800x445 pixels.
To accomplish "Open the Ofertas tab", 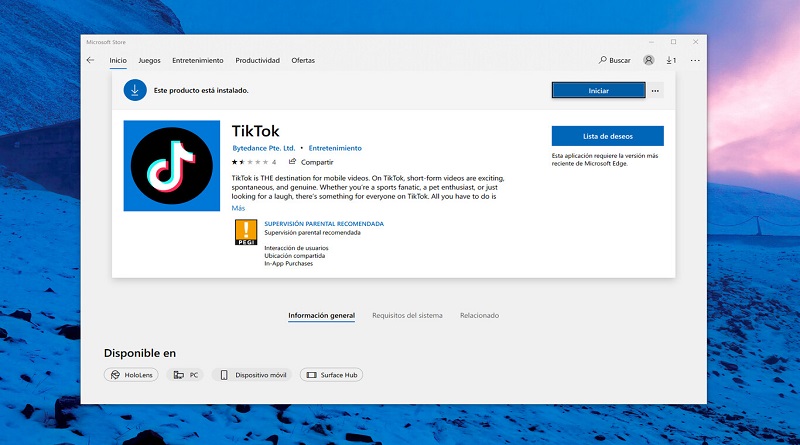I will 303,60.
